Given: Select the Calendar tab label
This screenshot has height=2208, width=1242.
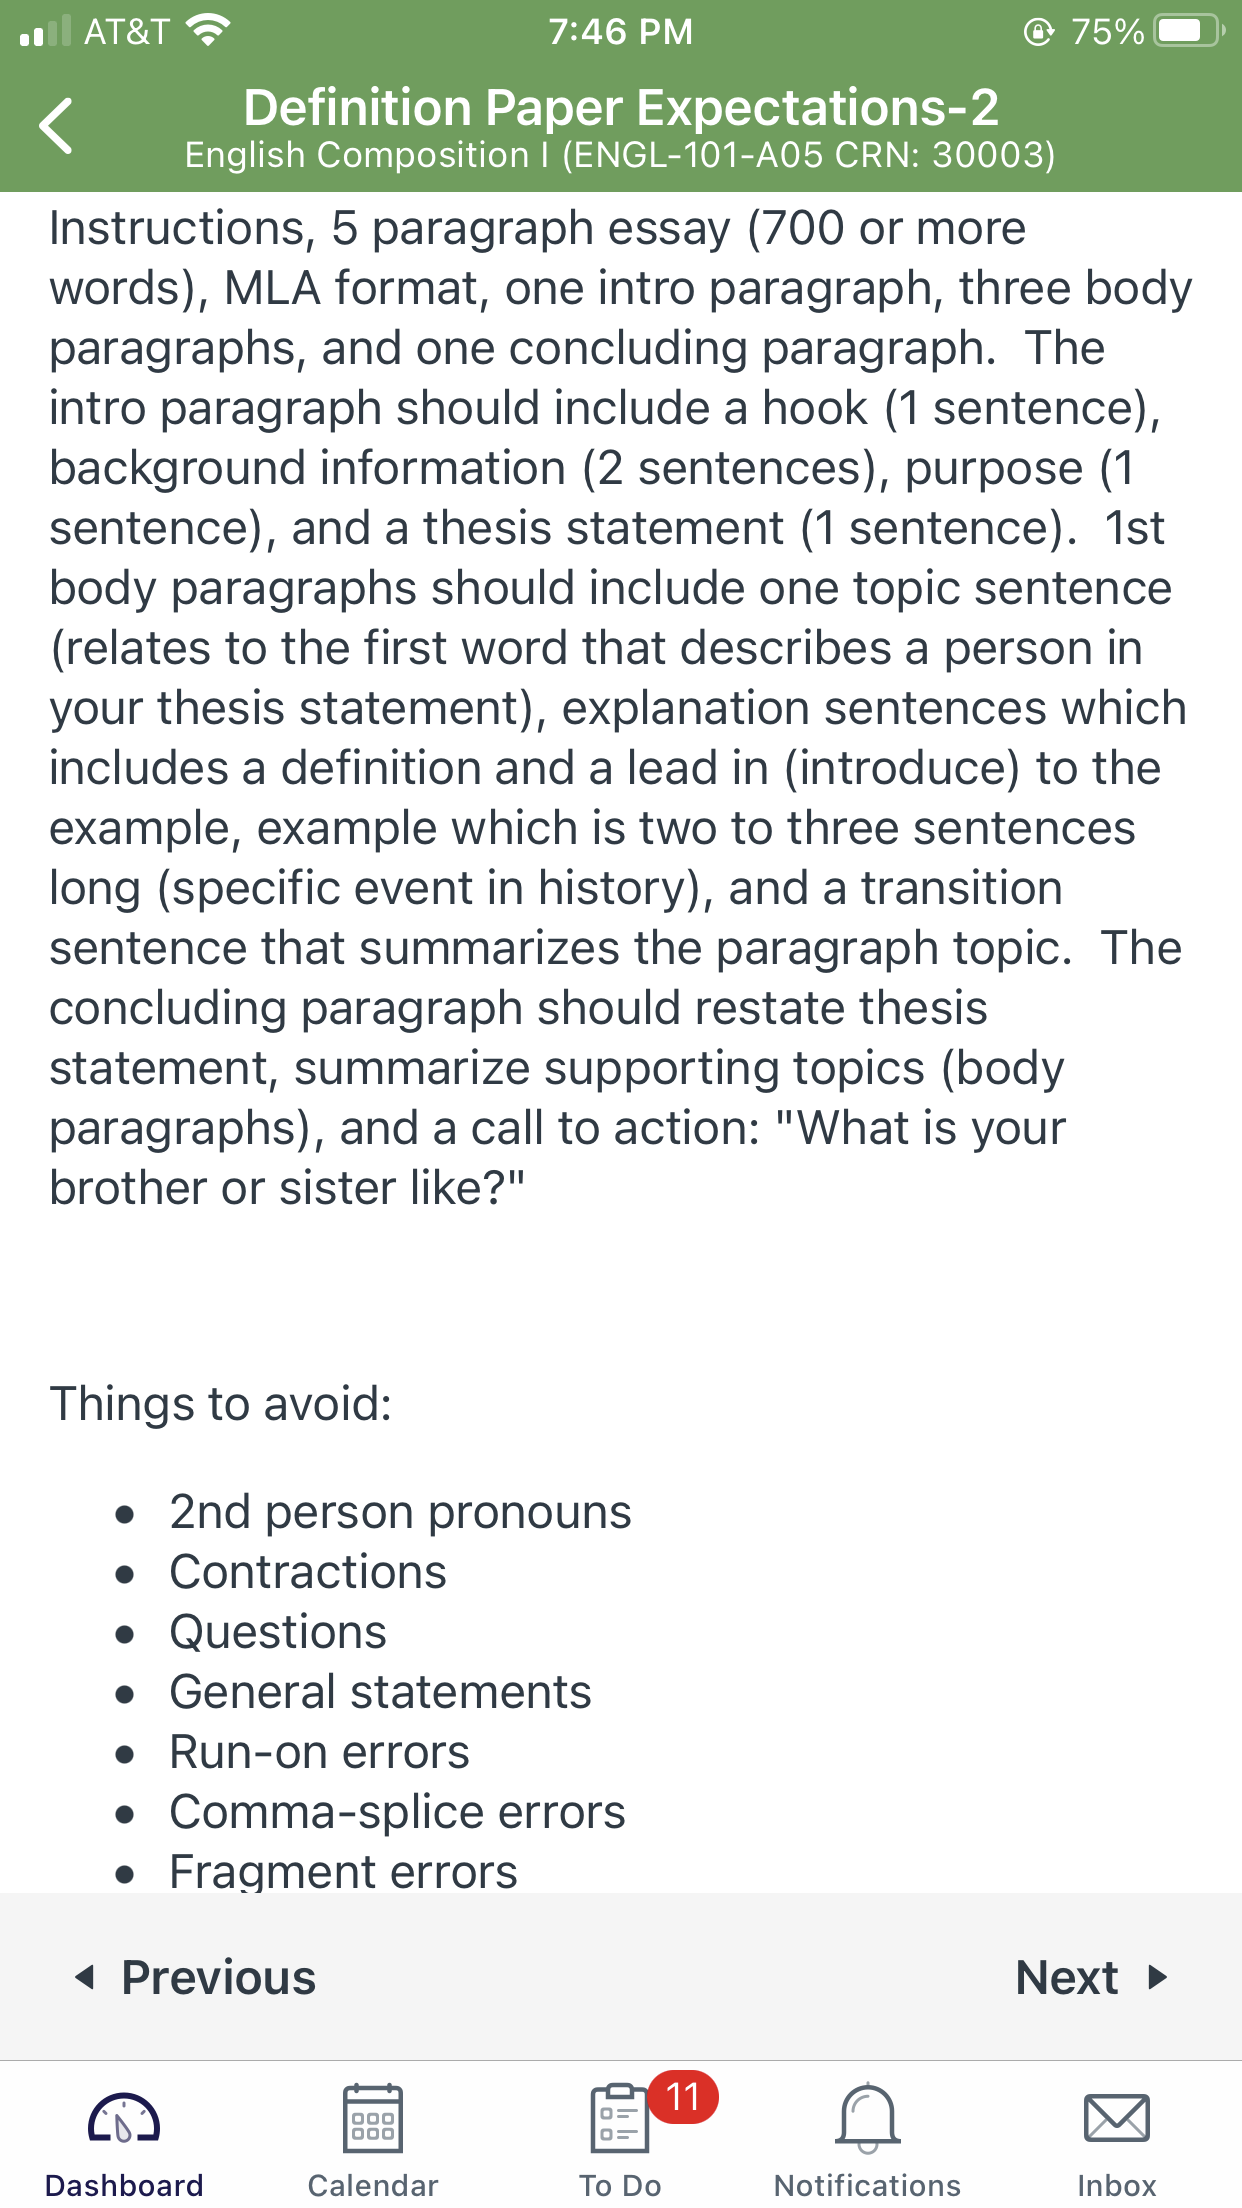Looking at the screenshot, I should tap(373, 2185).
